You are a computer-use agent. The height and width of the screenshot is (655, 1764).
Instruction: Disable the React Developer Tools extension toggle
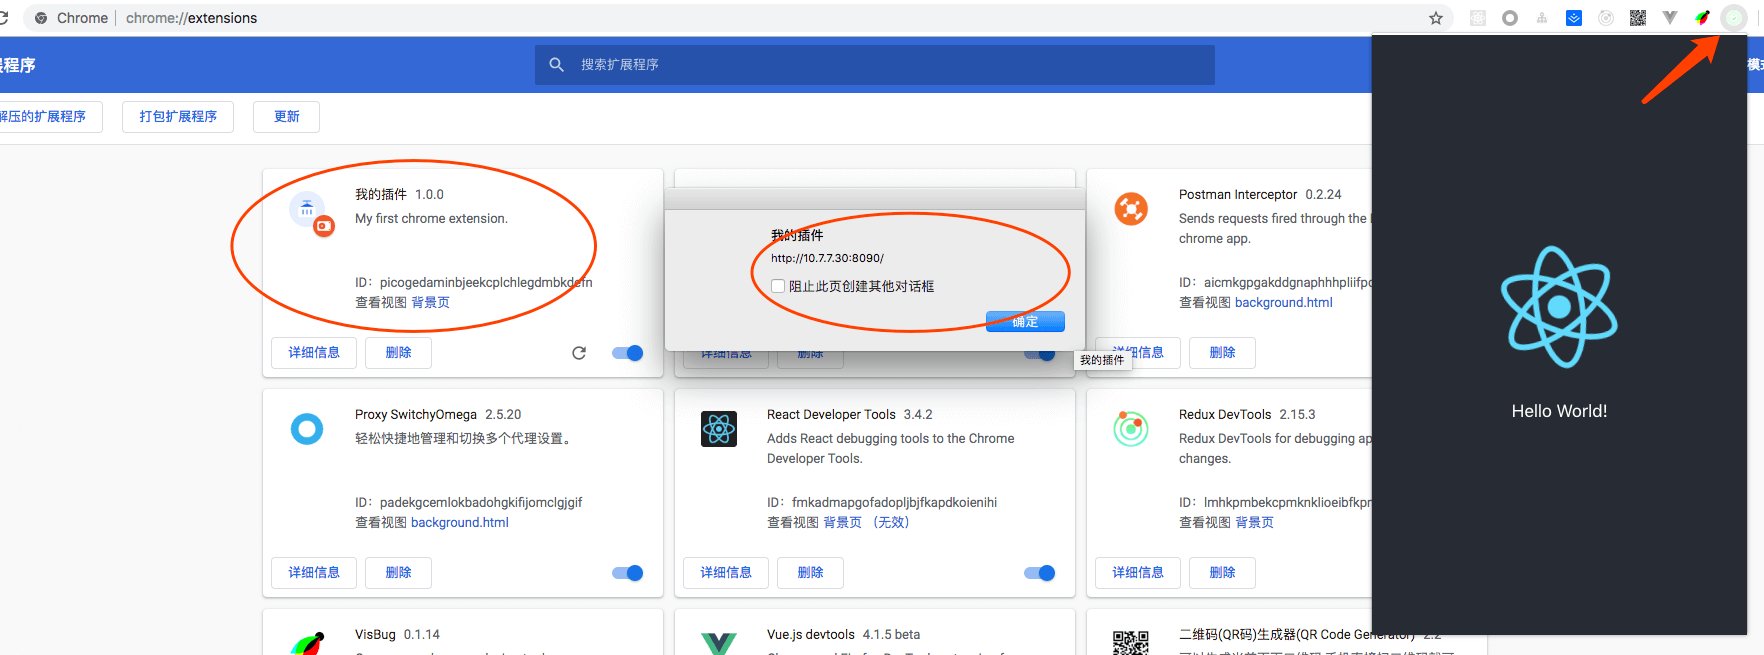pos(1040,573)
